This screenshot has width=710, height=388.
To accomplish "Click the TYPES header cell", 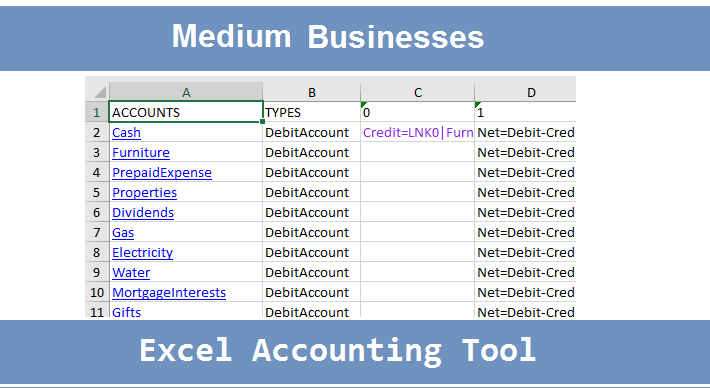I will tap(312, 112).
